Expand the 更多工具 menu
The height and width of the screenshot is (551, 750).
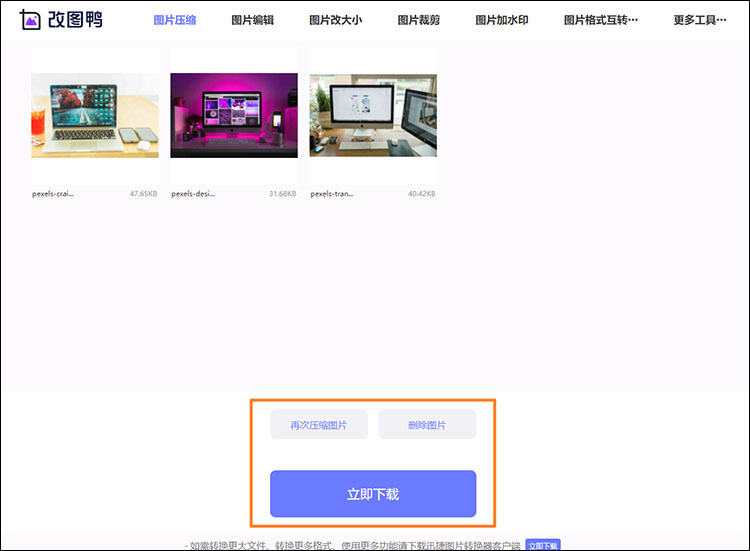[700, 20]
